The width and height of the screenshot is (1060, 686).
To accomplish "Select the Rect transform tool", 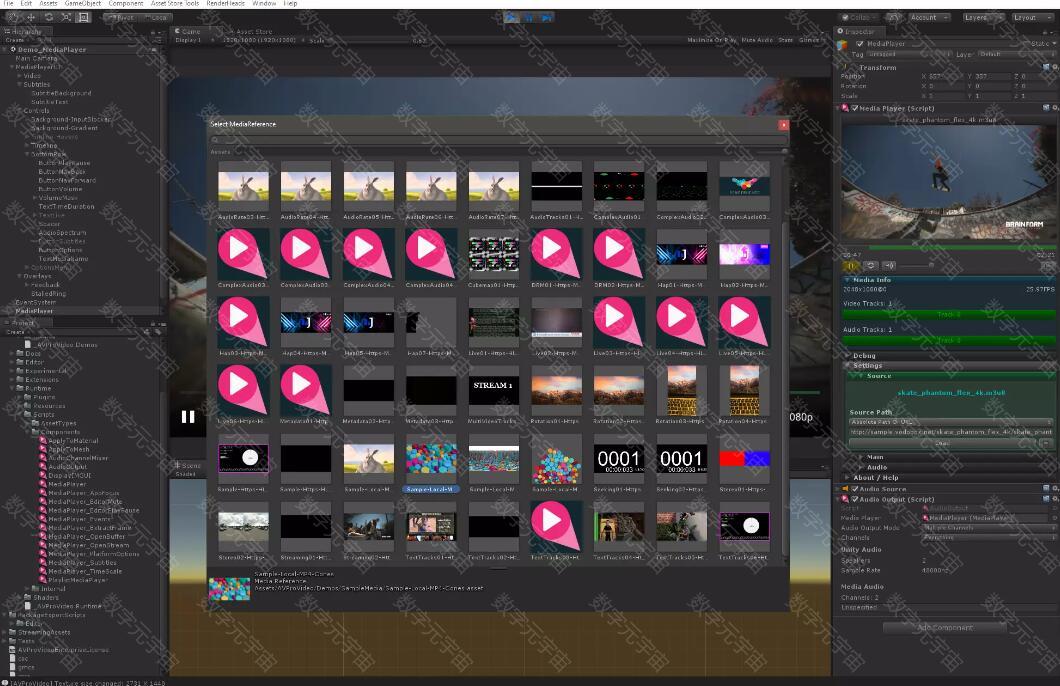I will tap(83, 17).
